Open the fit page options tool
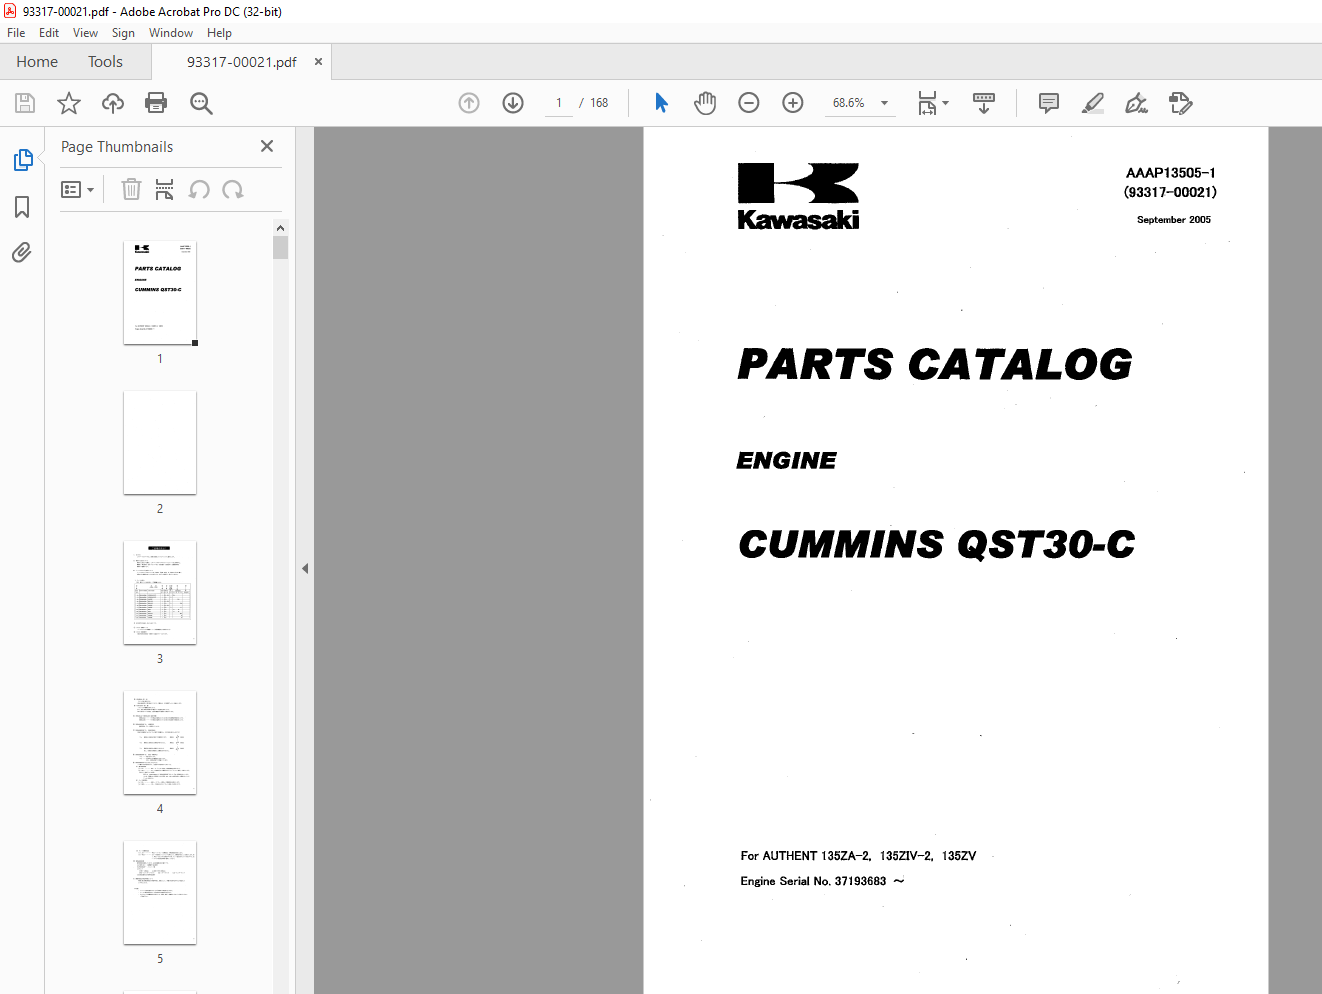This screenshot has width=1322, height=994. (933, 103)
